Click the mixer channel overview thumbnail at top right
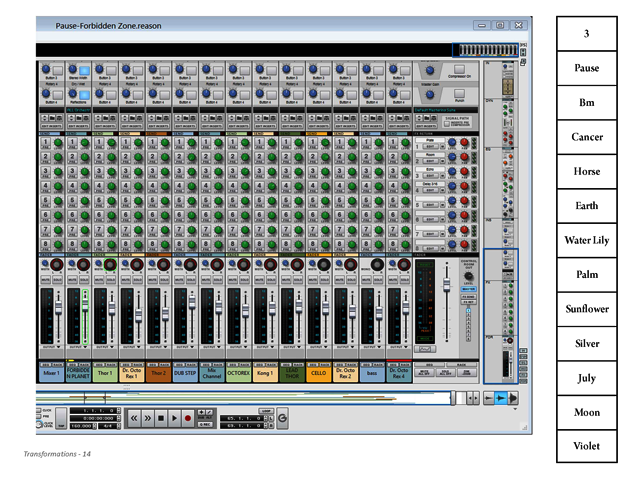640x480 pixels. pos(486,50)
